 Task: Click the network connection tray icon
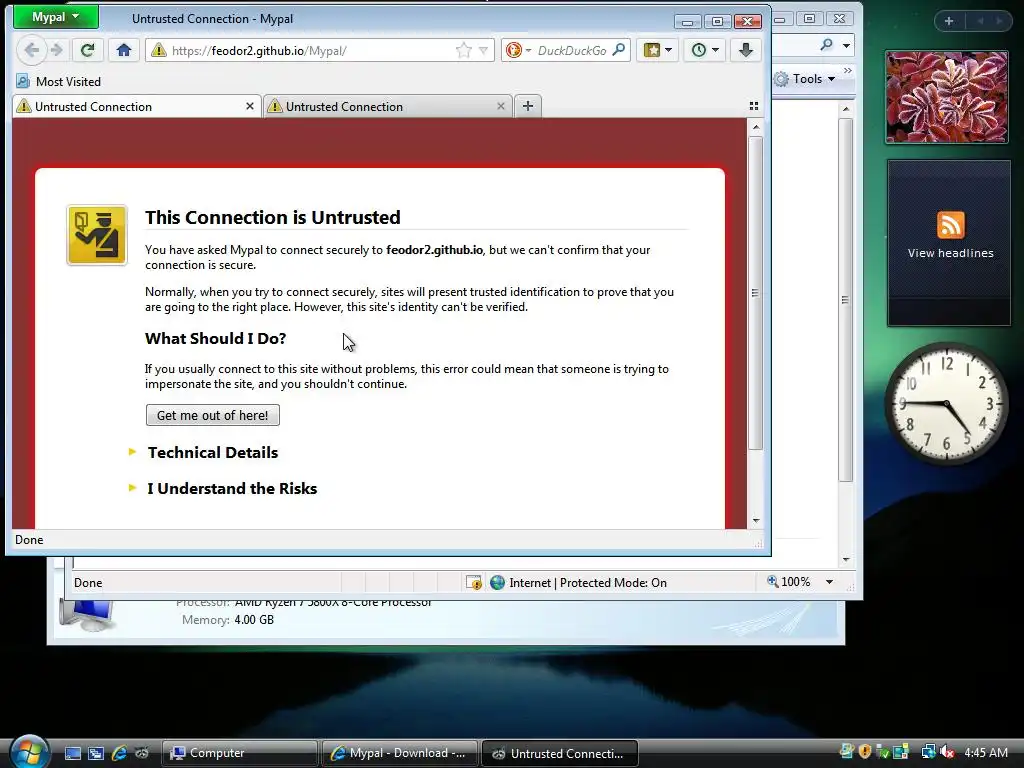(928, 752)
